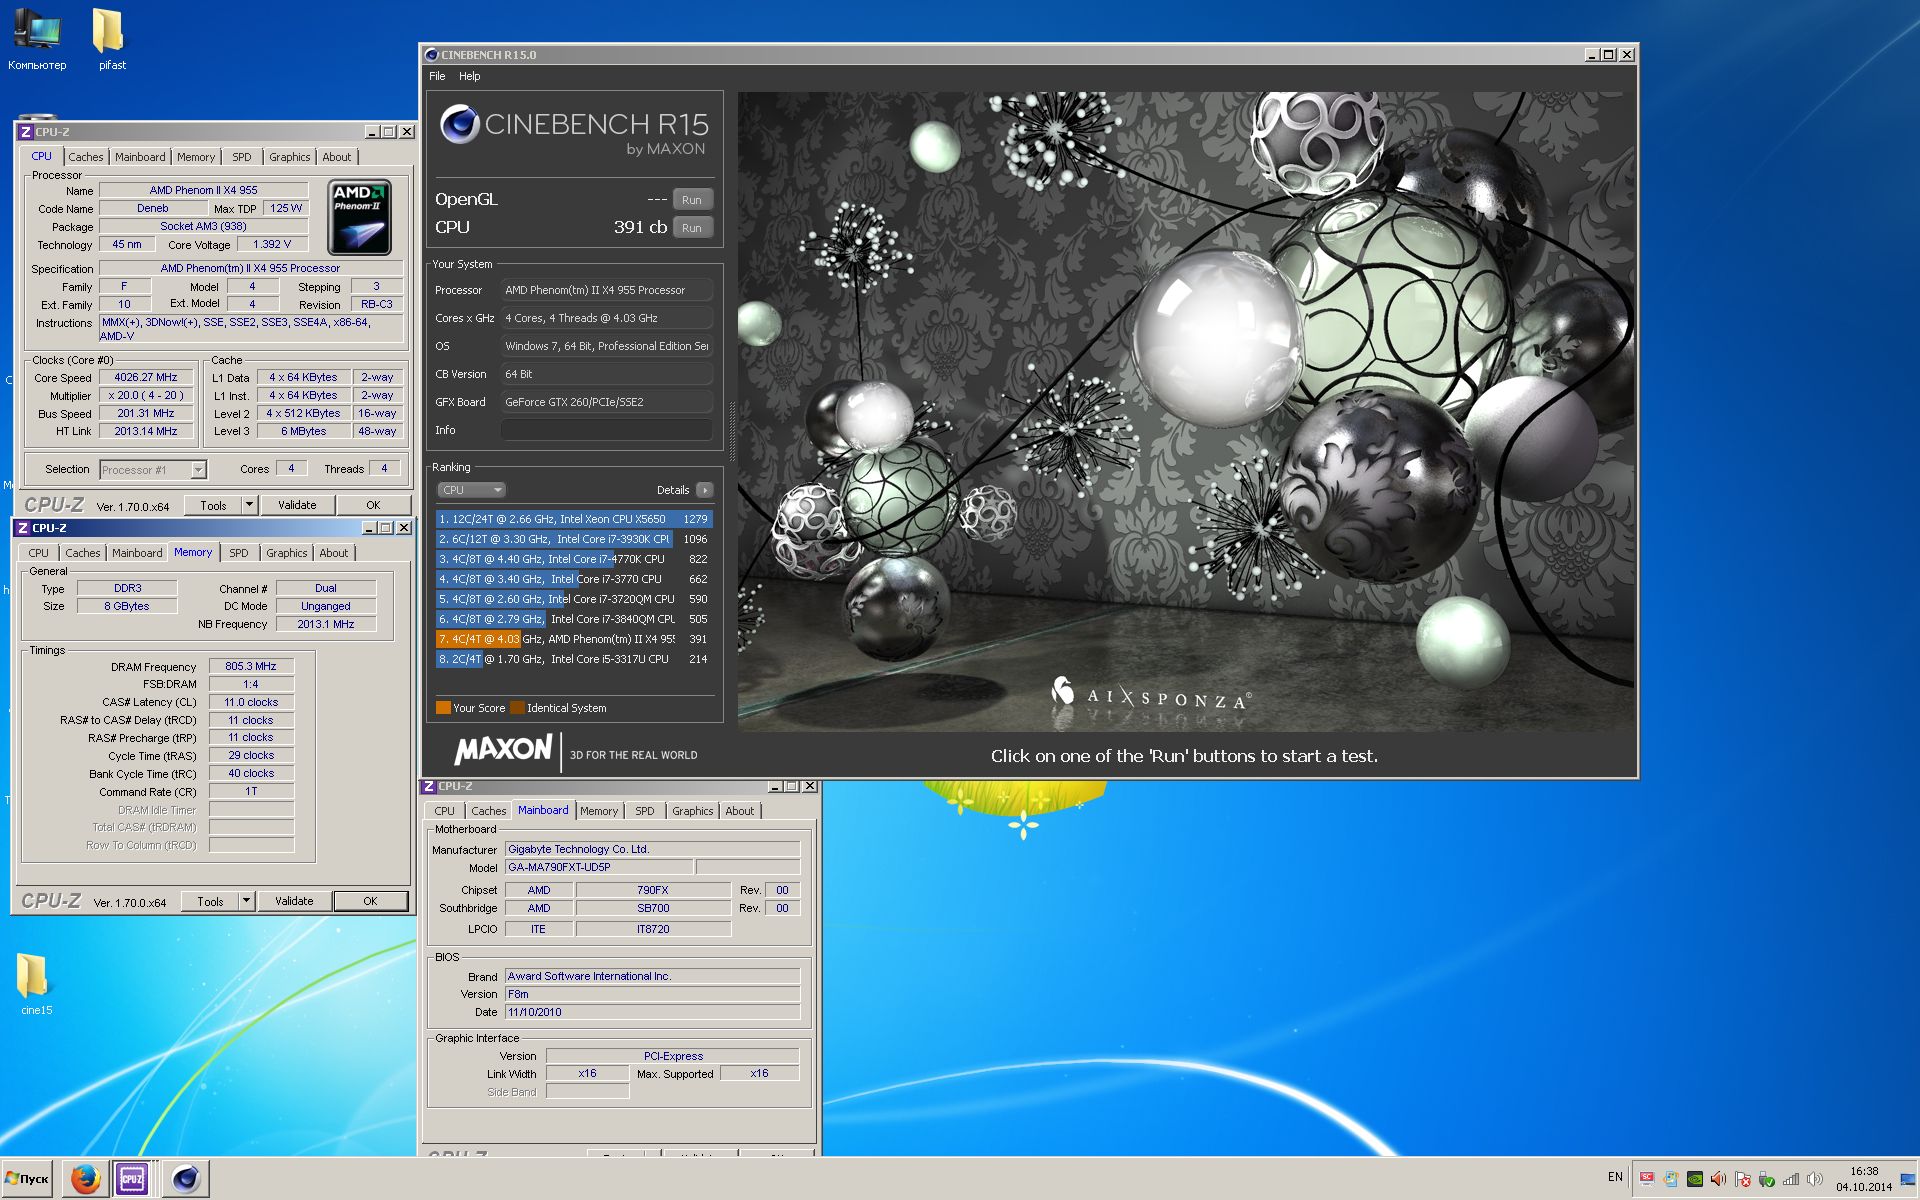Click the taskbar clock 16:38

pos(1864,1171)
